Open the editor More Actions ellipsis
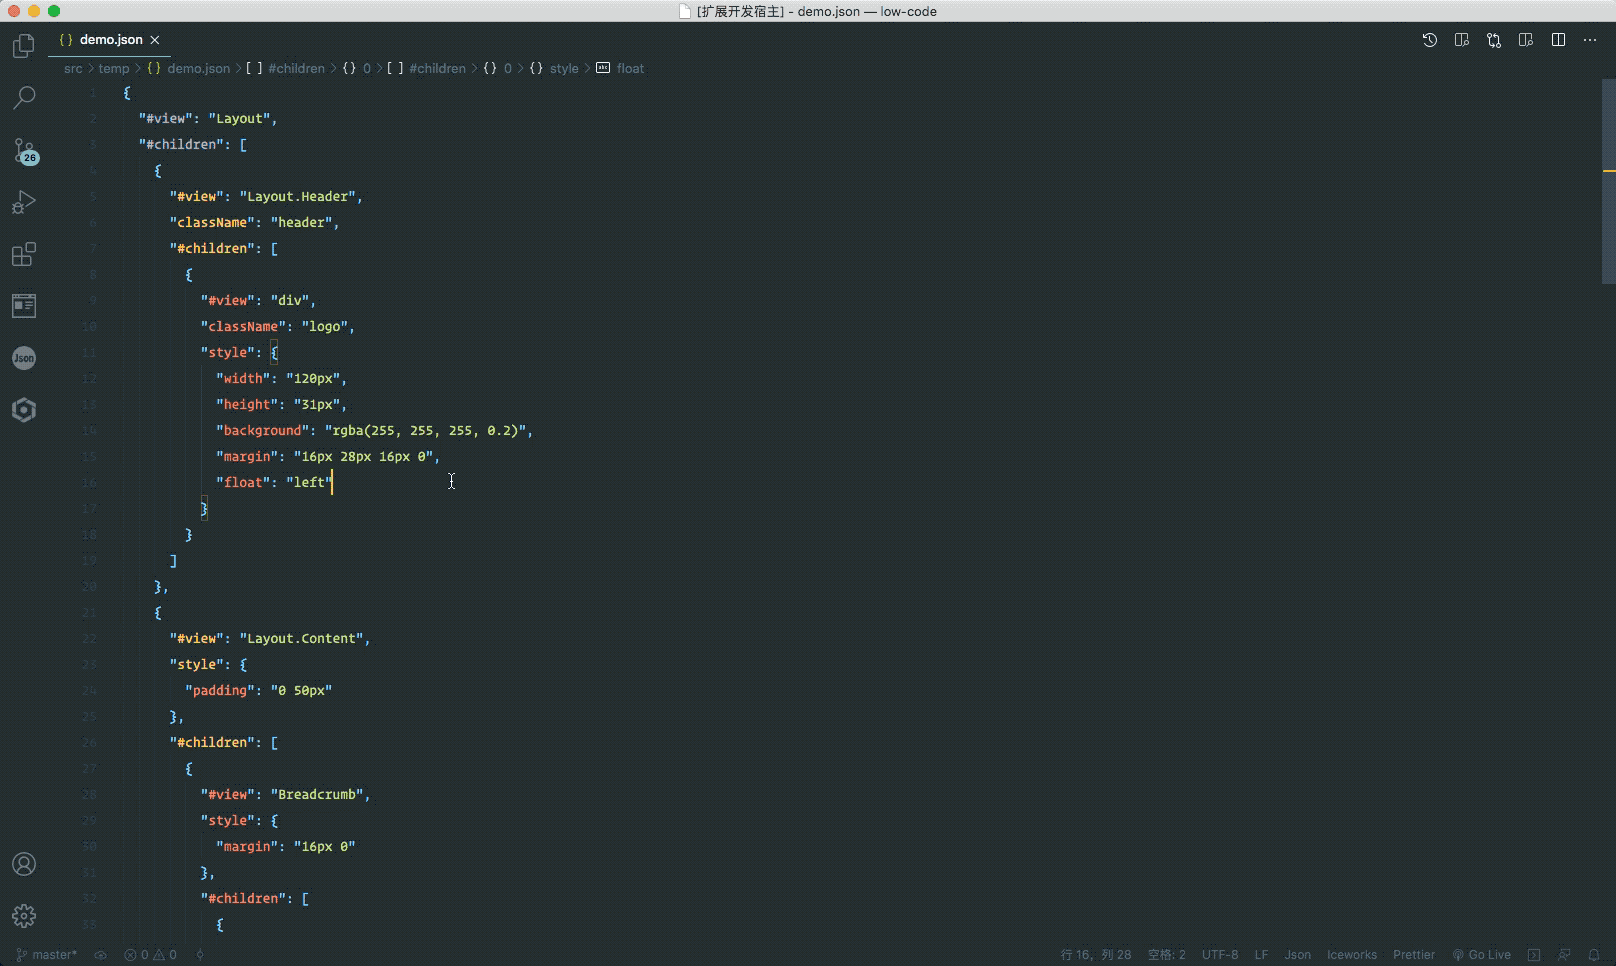Screen dimensions: 1616x966 (1590, 40)
